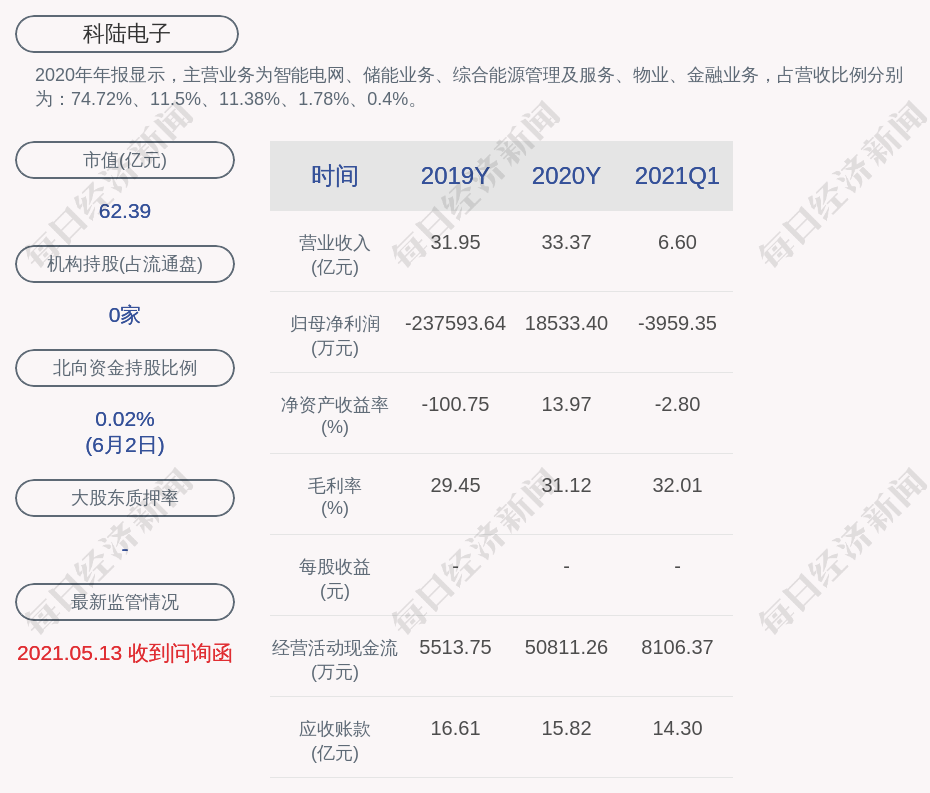Click the 0.02% northbound holding value
Image resolution: width=930 pixels, height=793 pixels.
(x=125, y=419)
